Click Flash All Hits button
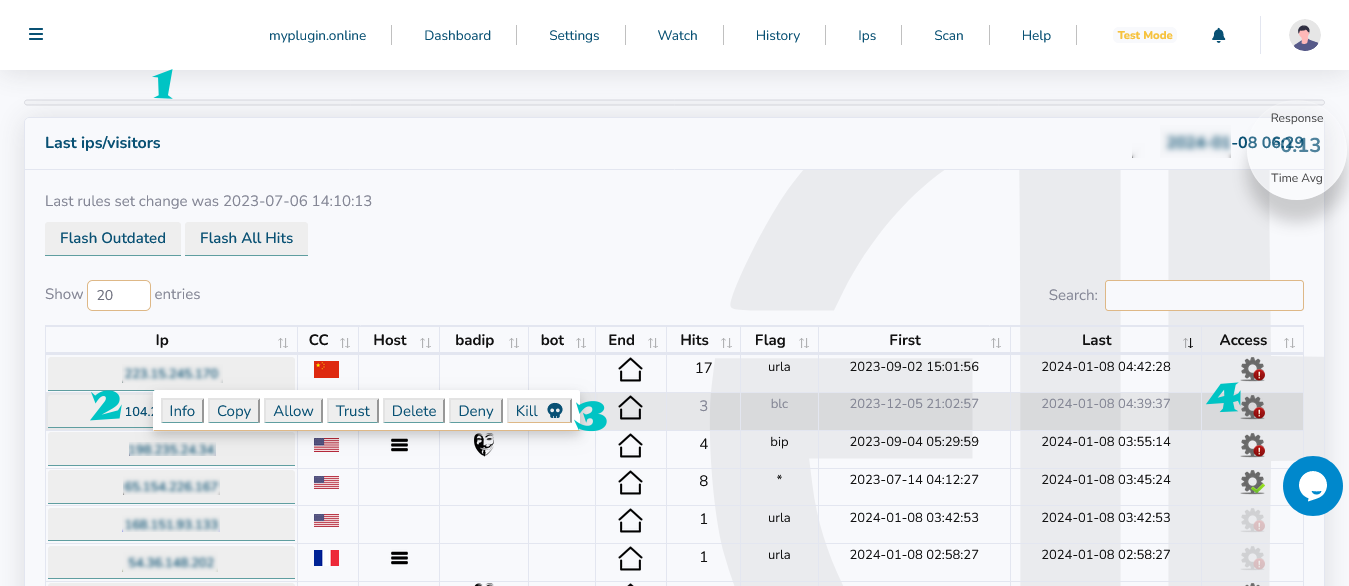Image resolution: width=1349 pixels, height=586 pixels. click(246, 238)
